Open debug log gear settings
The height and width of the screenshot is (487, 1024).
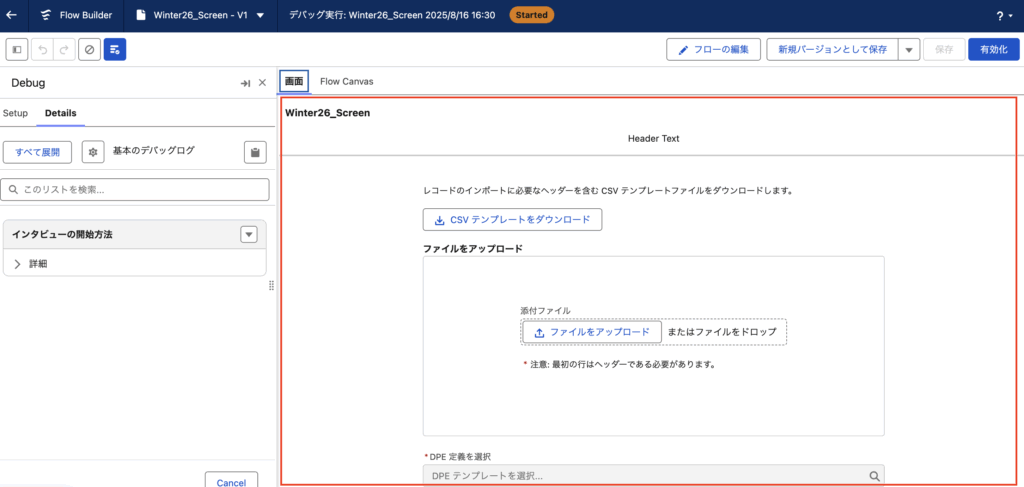tap(93, 152)
